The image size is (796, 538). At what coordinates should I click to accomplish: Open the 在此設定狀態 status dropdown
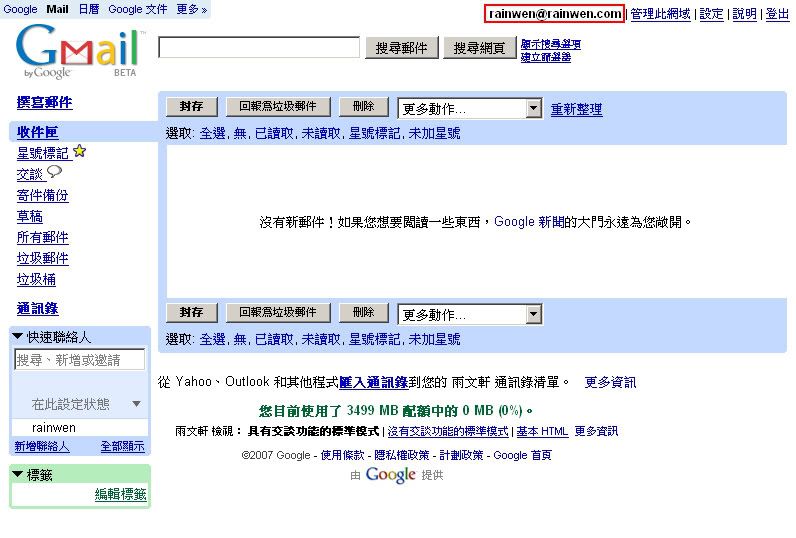pos(137,404)
